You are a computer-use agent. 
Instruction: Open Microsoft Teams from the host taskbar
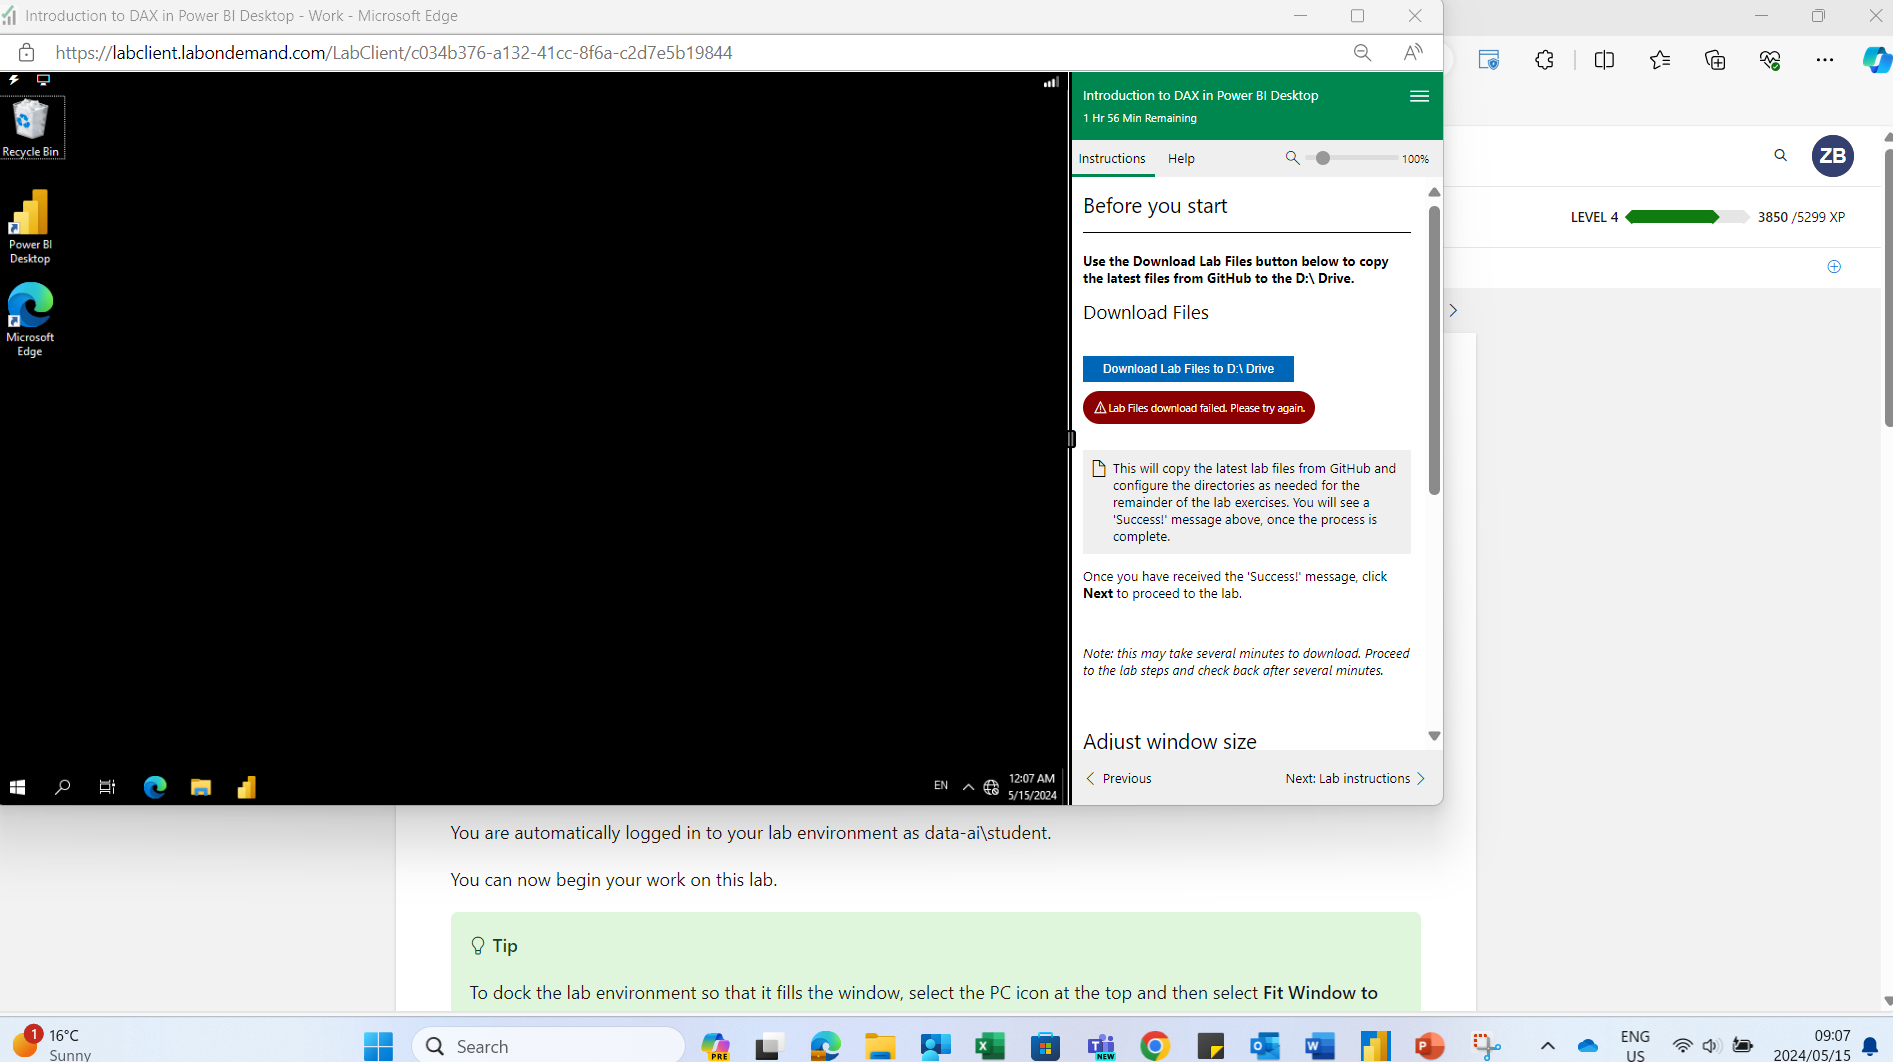point(1100,1045)
